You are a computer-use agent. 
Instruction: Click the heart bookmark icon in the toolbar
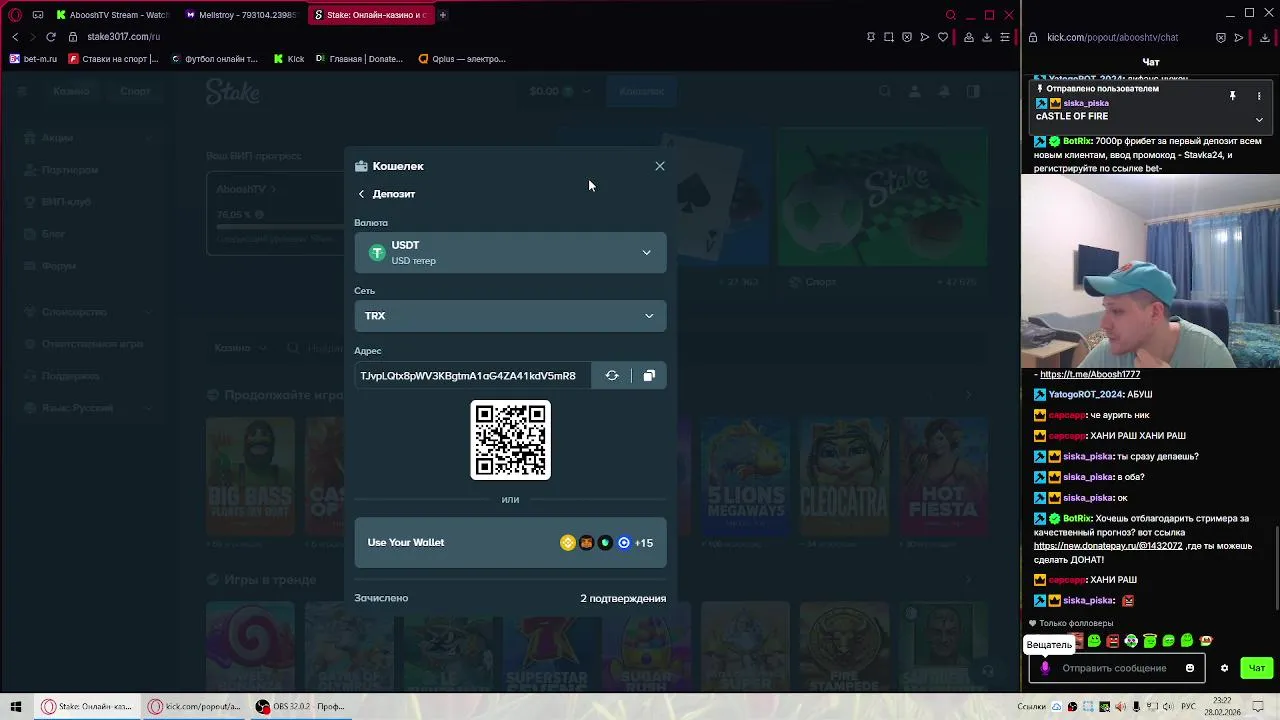tap(943, 37)
